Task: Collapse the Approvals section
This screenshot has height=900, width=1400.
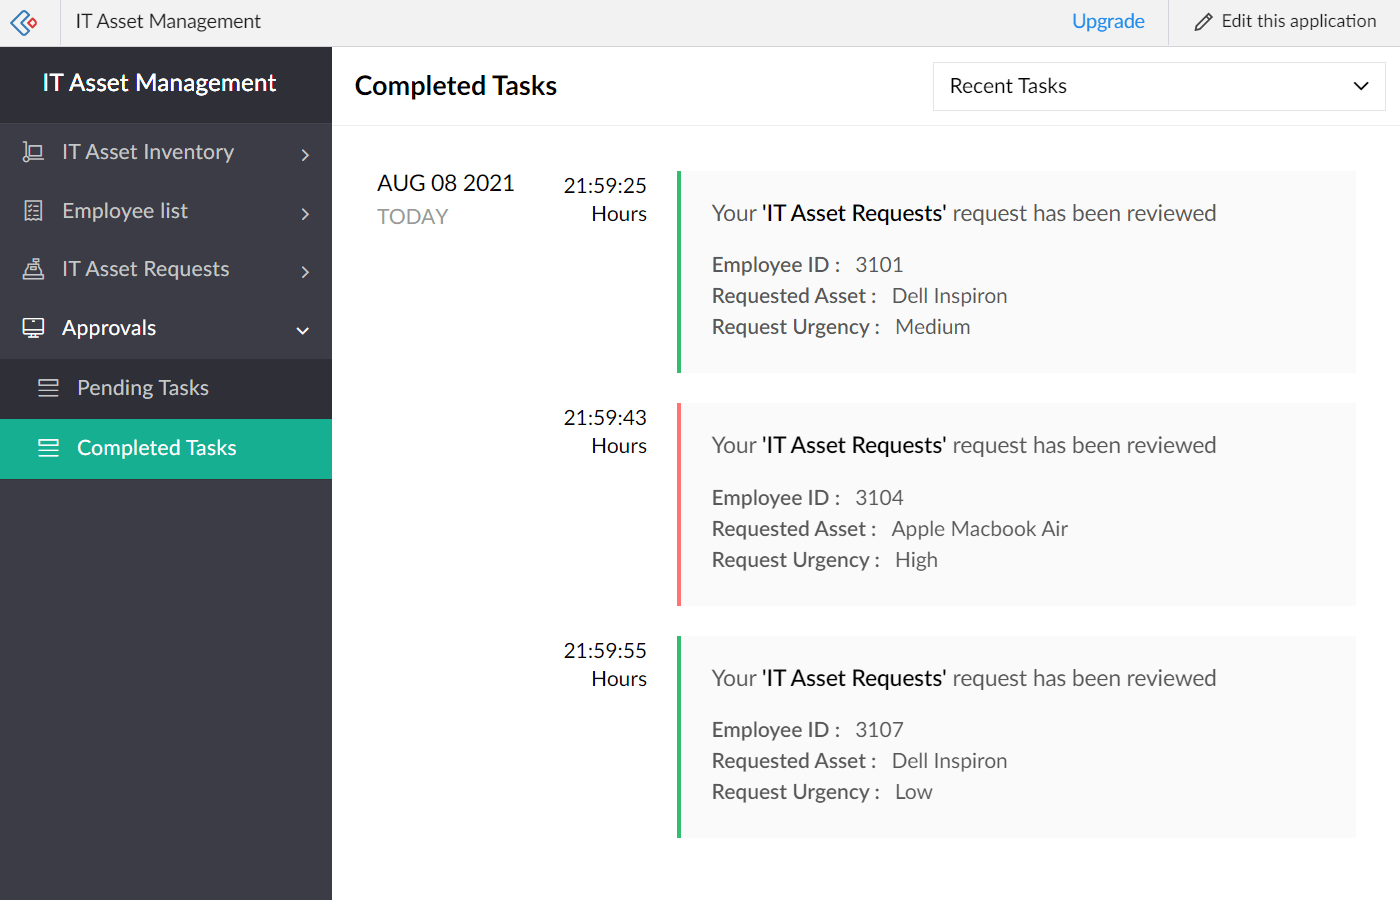Action: (x=302, y=330)
